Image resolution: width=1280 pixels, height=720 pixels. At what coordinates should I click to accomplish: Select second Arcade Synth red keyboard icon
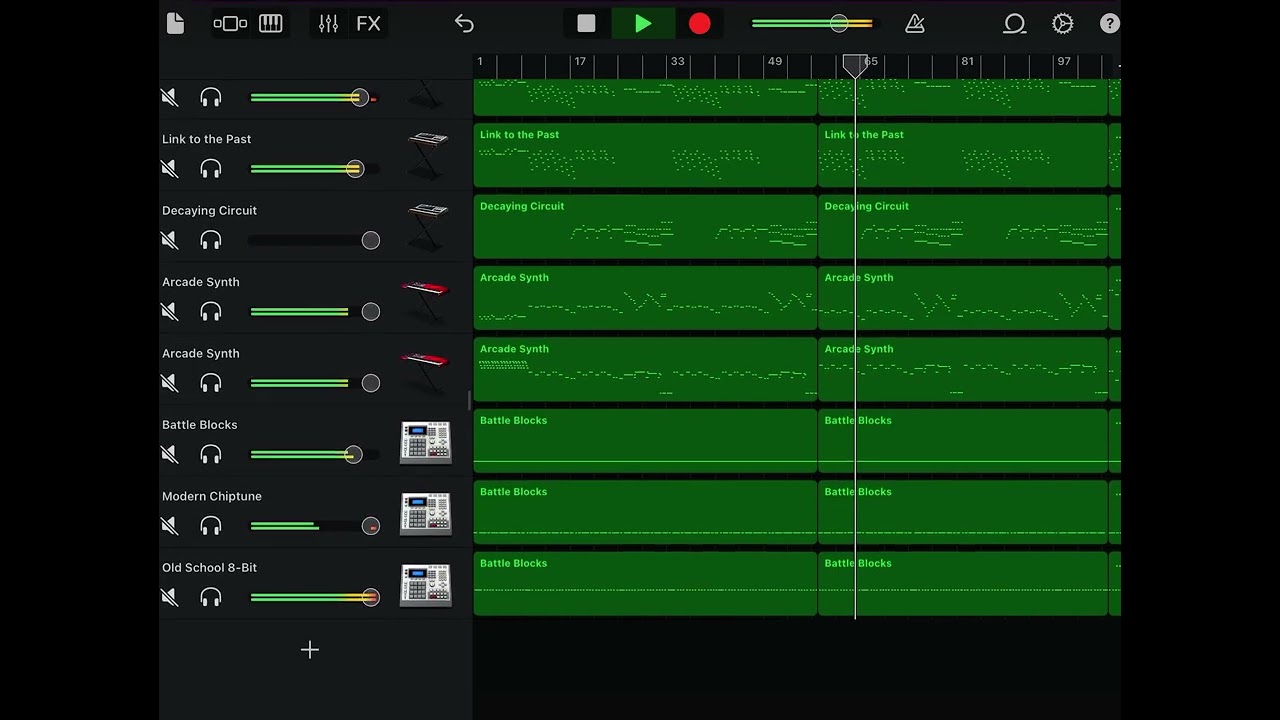[426, 370]
